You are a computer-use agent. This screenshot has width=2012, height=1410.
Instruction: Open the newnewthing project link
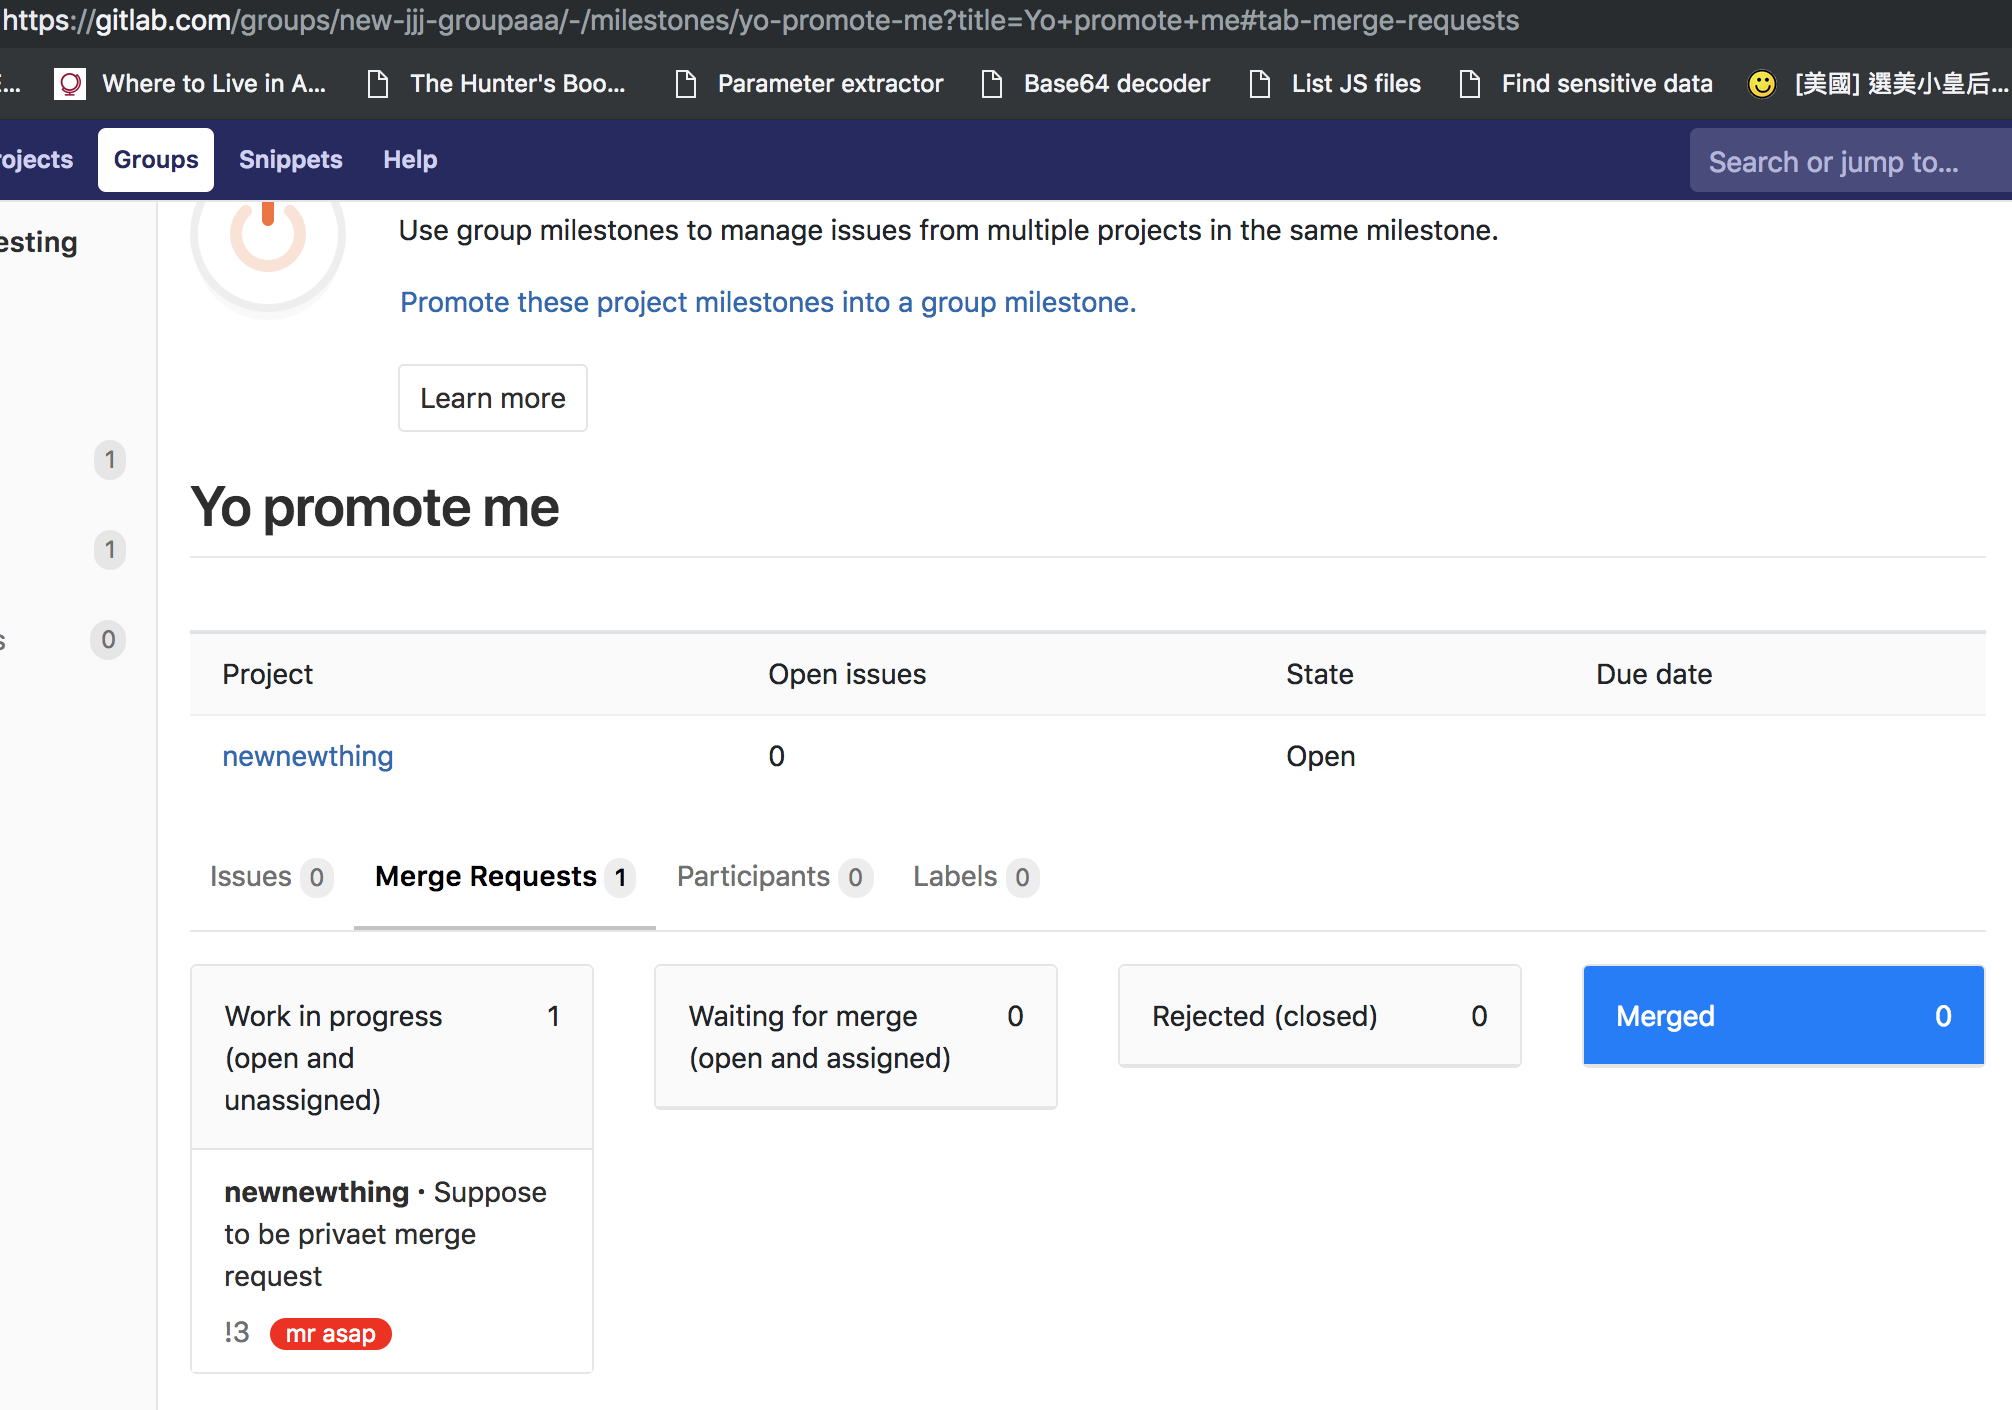pyautogui.click(x=307, y=756)
